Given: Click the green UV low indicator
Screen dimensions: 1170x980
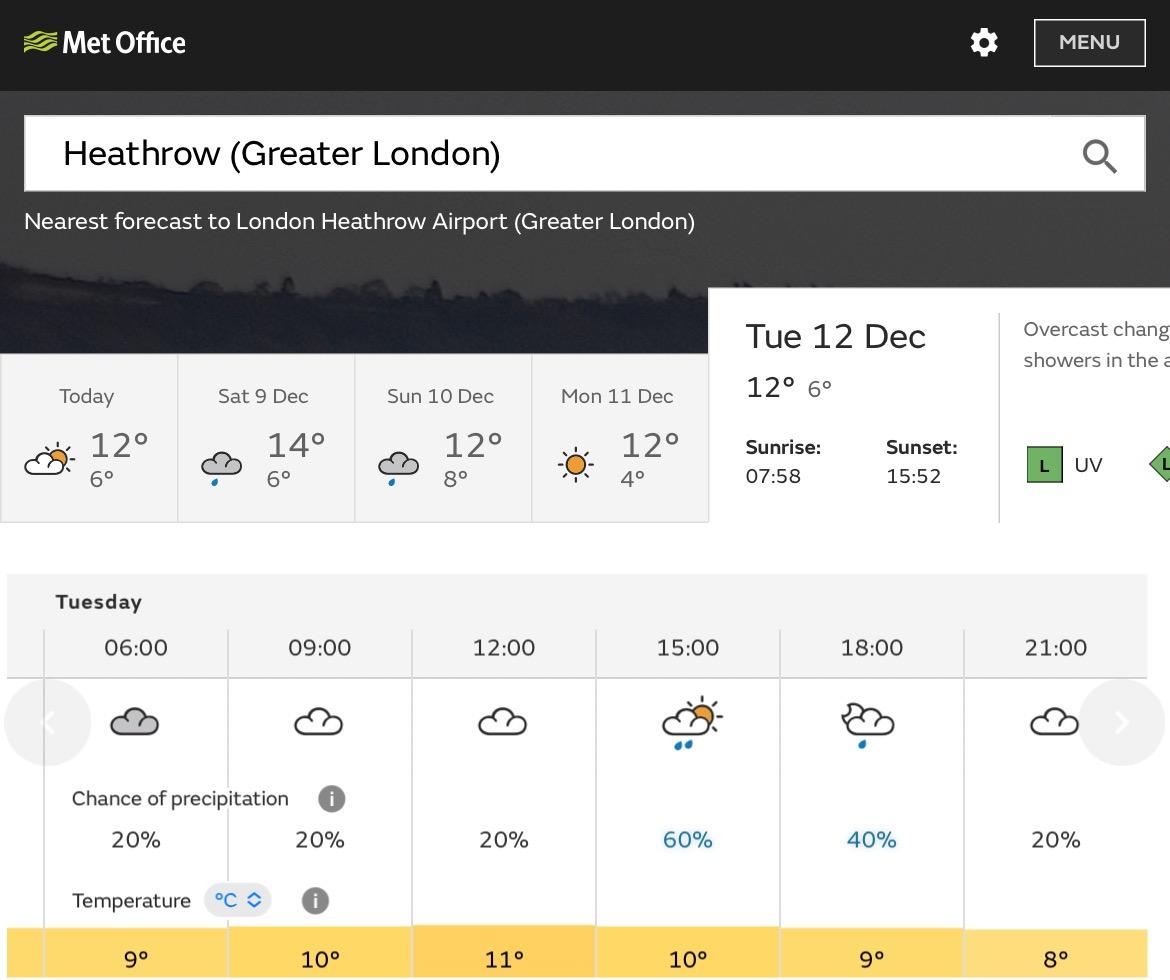Looking at the screenshot, I should (x=1045, y=464).
